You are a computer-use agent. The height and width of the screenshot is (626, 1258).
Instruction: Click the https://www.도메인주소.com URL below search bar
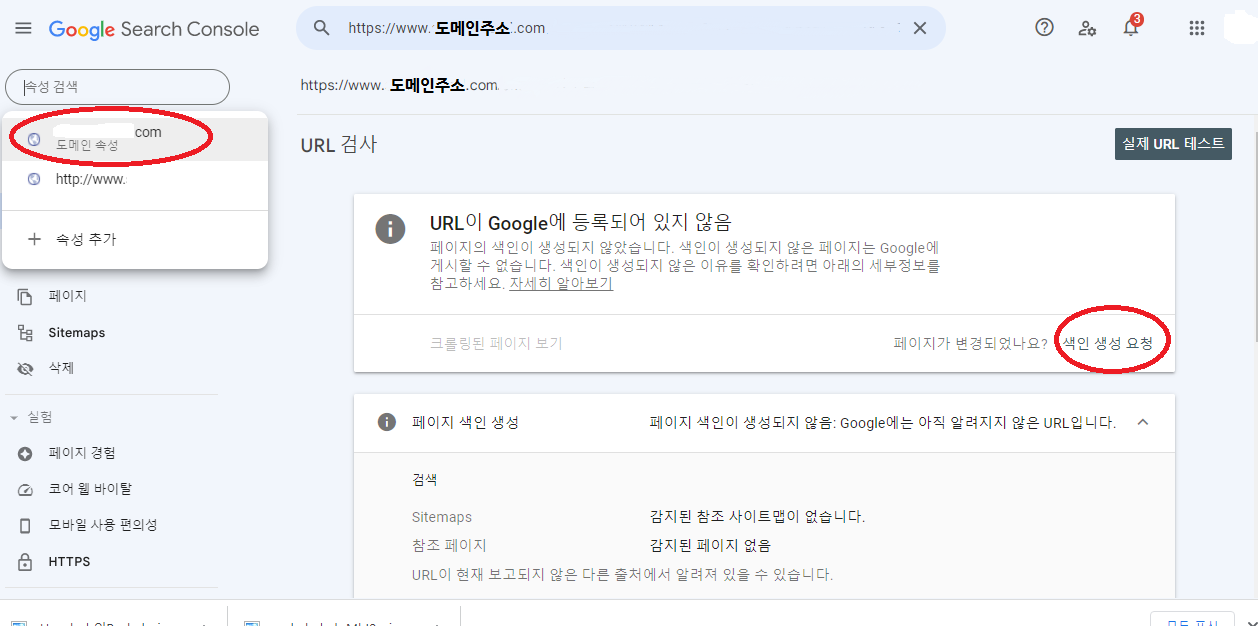tap(399, 85)
